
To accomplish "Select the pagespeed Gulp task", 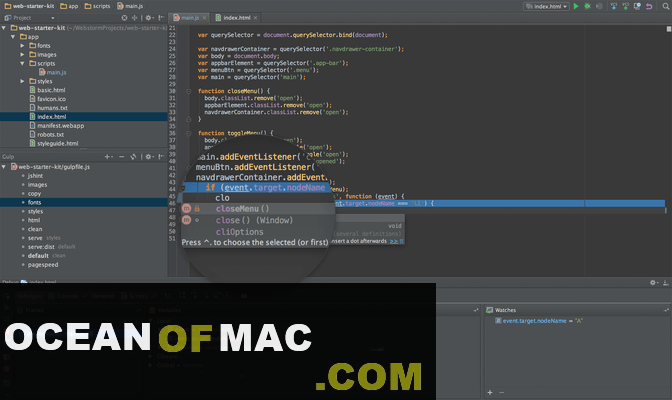I will 43,265.
